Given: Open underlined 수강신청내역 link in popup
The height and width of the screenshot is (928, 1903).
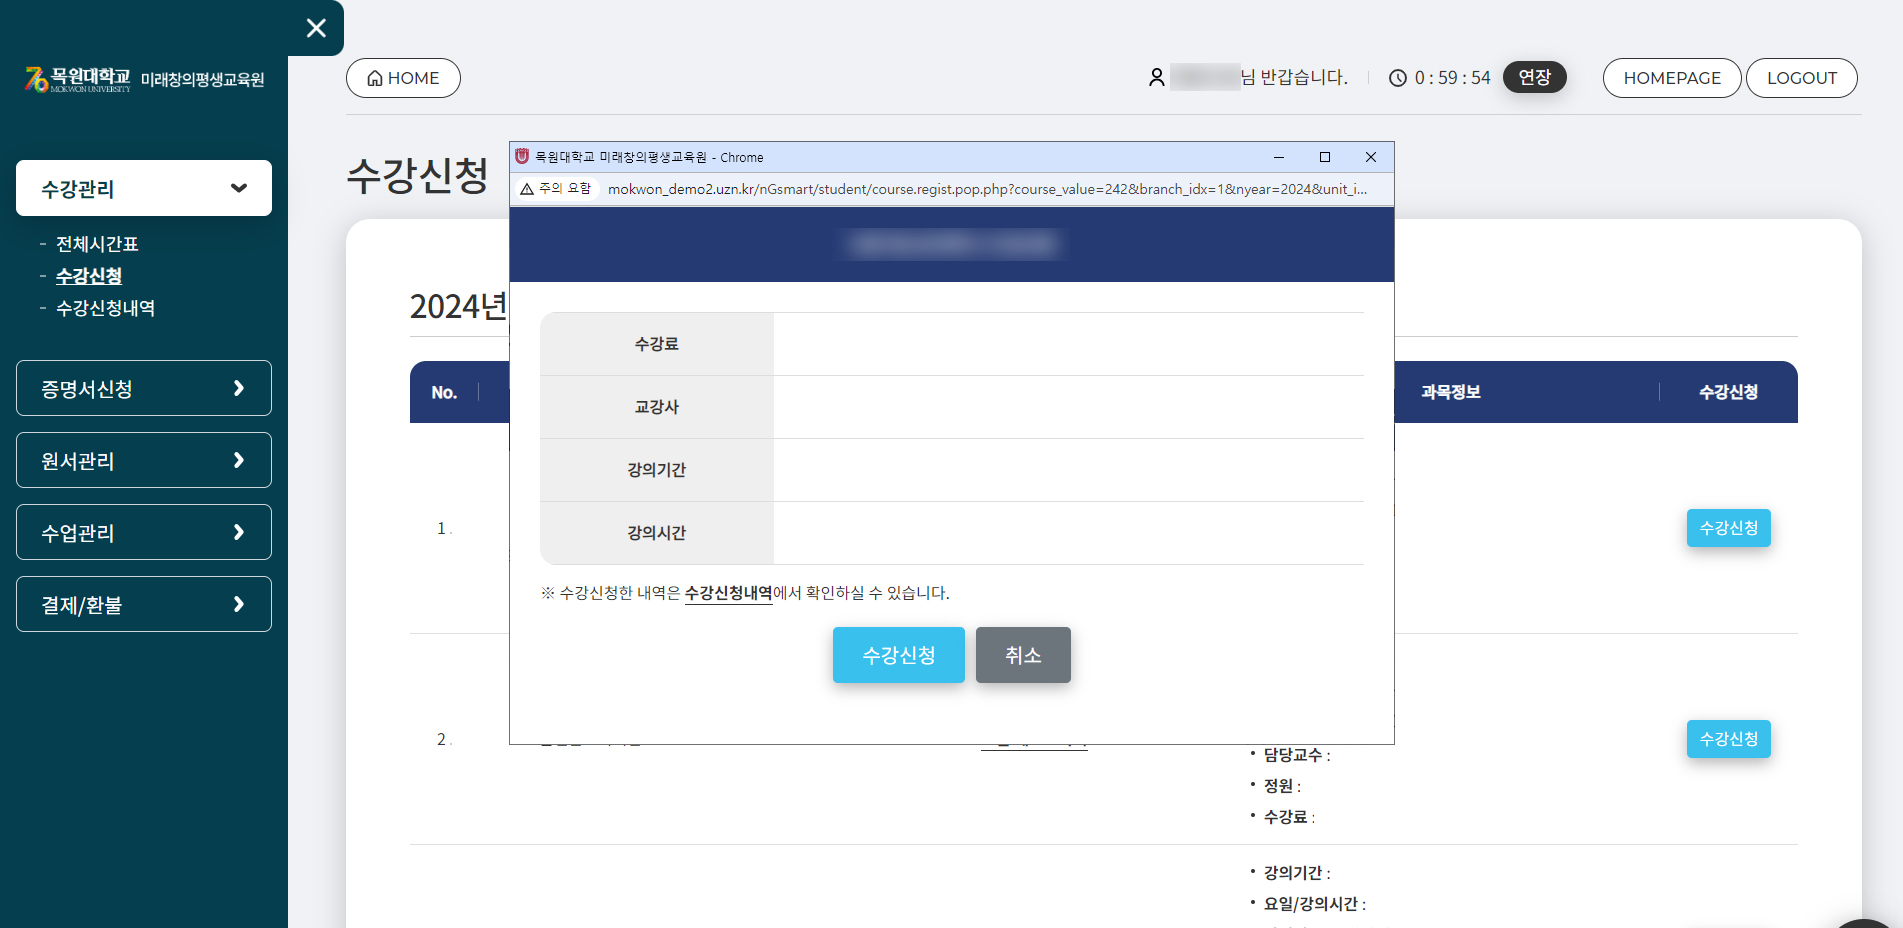Looking at the screenshot, I should point(729,593).
